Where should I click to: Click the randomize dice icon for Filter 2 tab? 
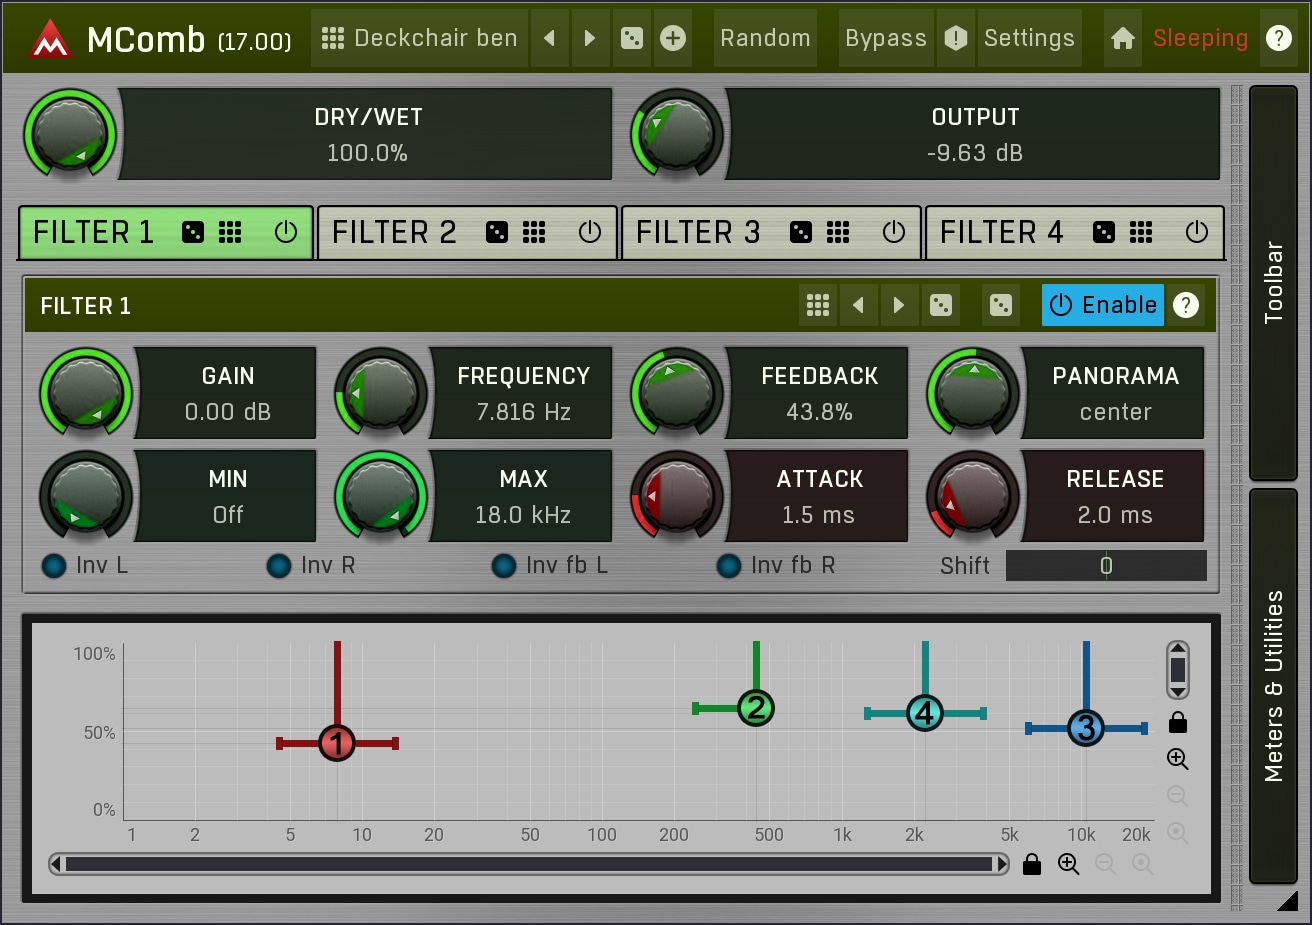(496, 232)
